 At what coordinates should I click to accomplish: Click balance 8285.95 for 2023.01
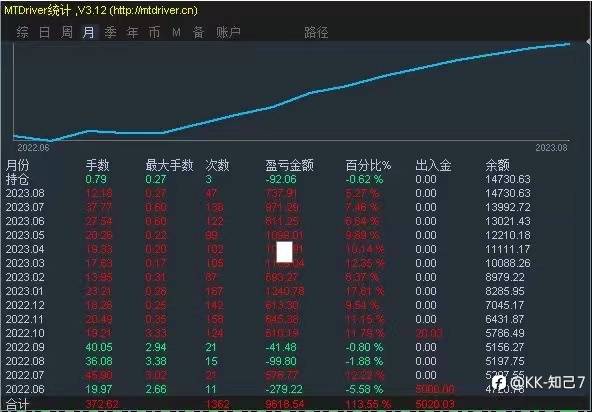coord(505,291)
